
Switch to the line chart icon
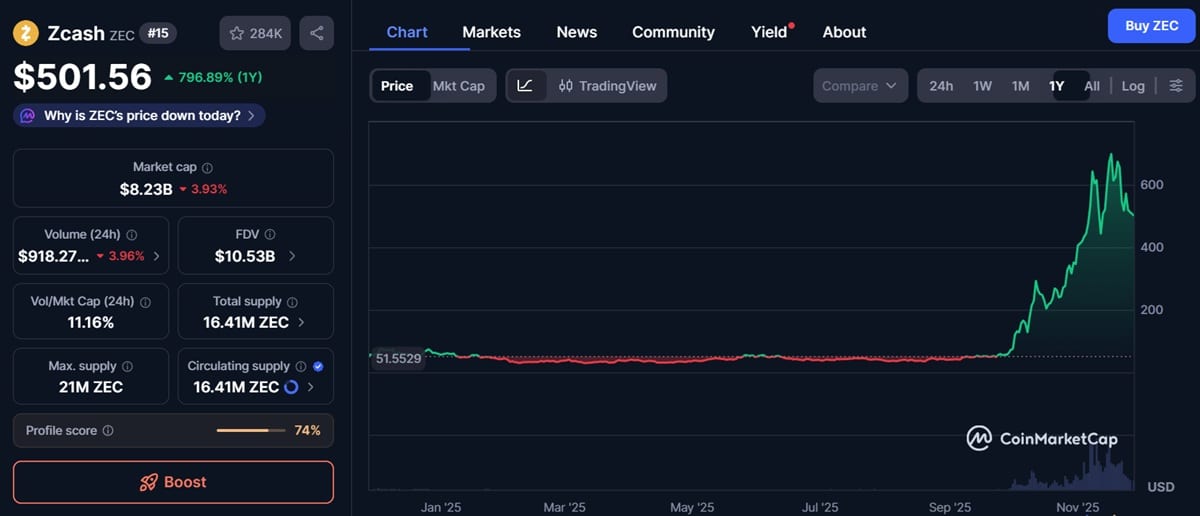(525, 86)
